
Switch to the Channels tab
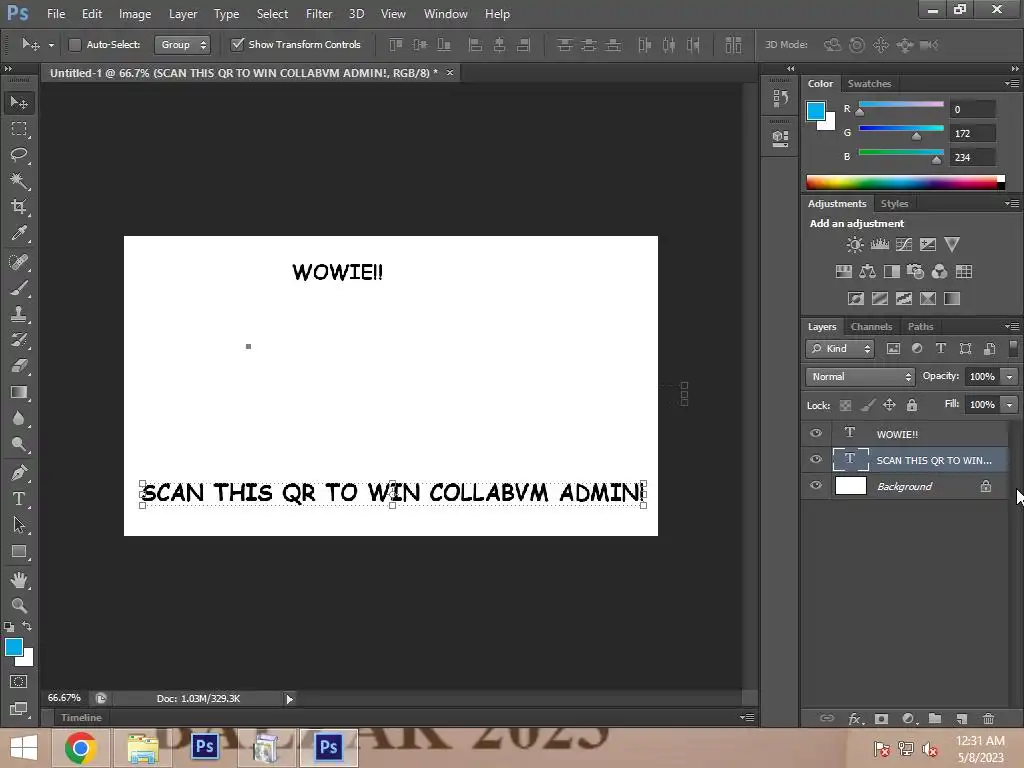point(871,327)
